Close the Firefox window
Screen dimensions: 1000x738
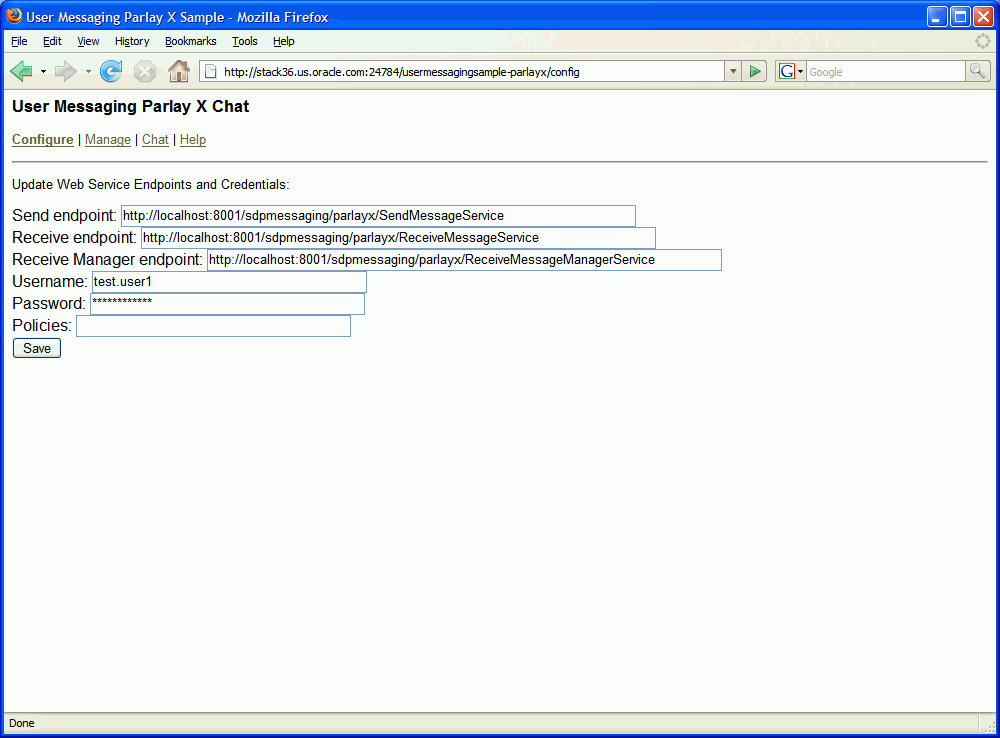983,17
